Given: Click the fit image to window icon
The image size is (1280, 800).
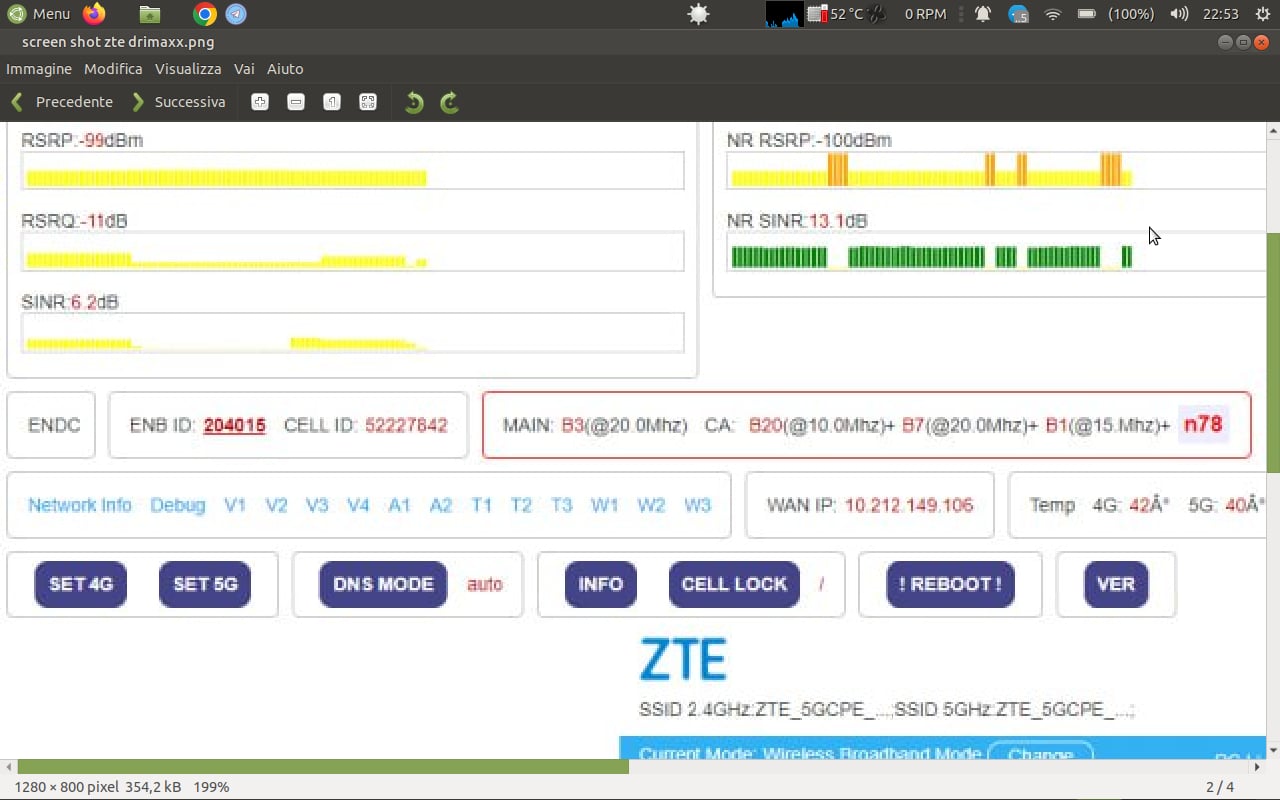Looking at the screenshot, I should (x=368, y=102).
